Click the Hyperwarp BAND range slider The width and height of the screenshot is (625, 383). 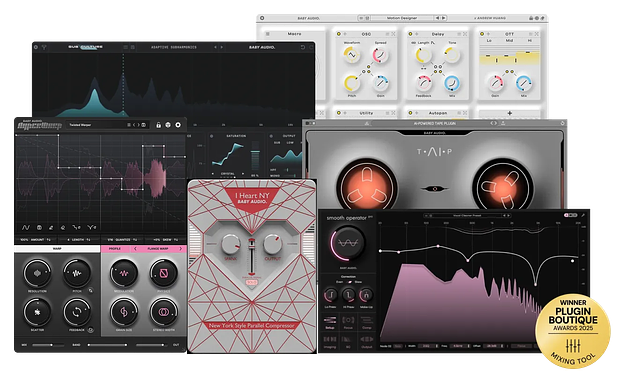tap(107, 345)
